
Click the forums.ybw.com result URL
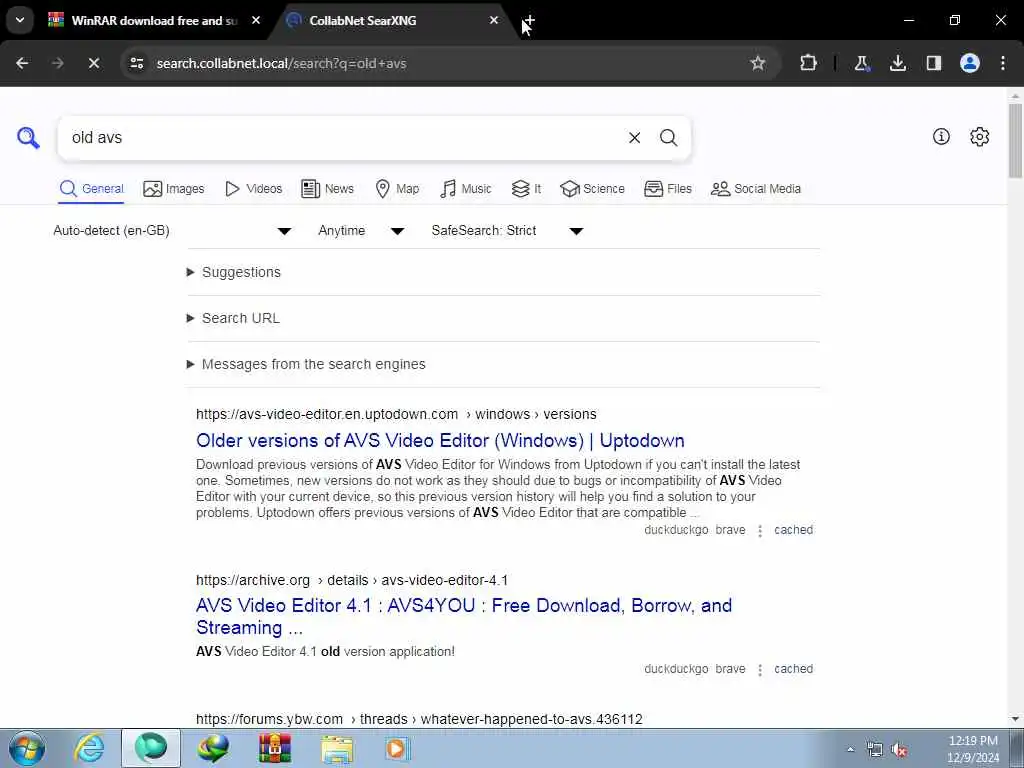point(419,719)
